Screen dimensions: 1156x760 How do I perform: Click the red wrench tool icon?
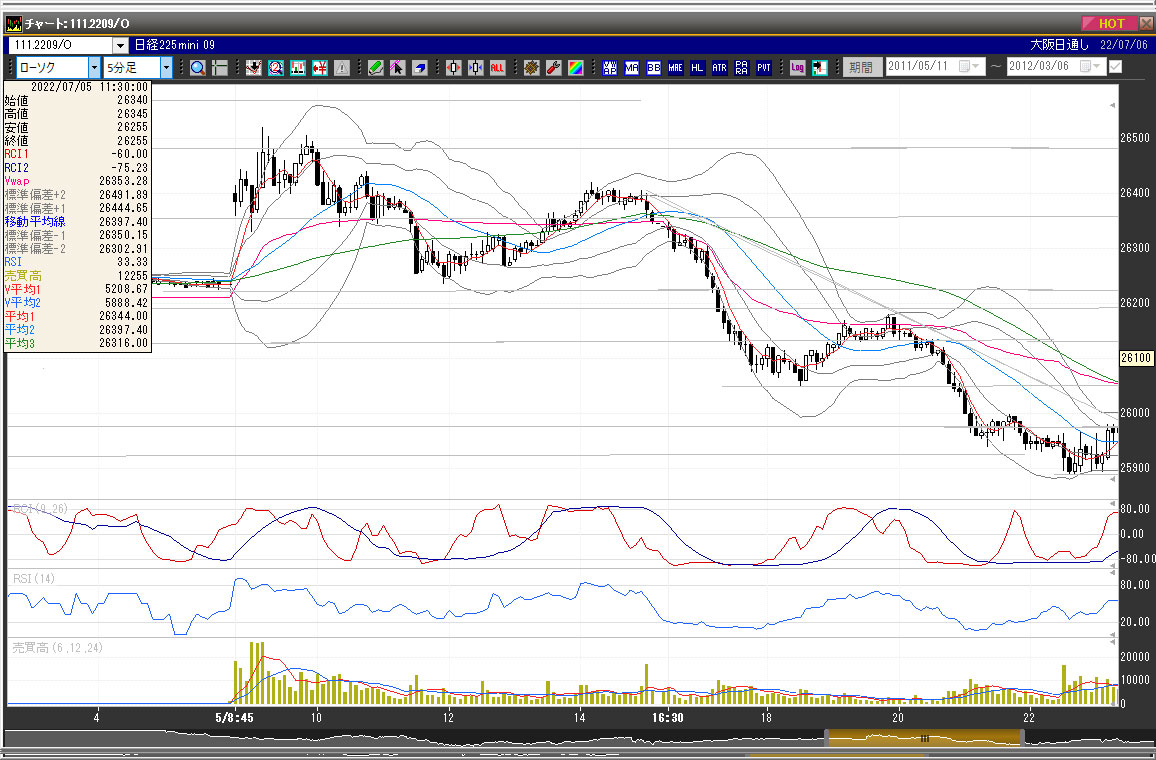coord(554,68)
